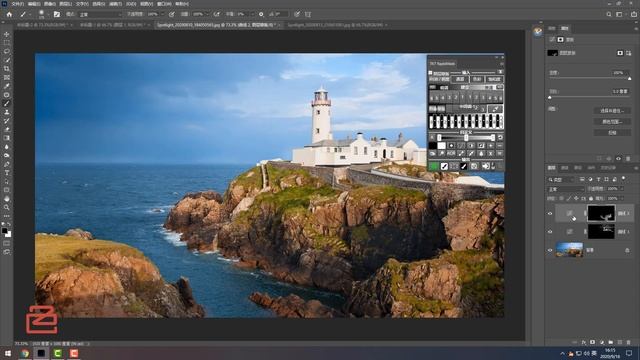Expand the opacity slider dropdown arrow
Viewport: 640px width, 360px height.
(162, 14)
